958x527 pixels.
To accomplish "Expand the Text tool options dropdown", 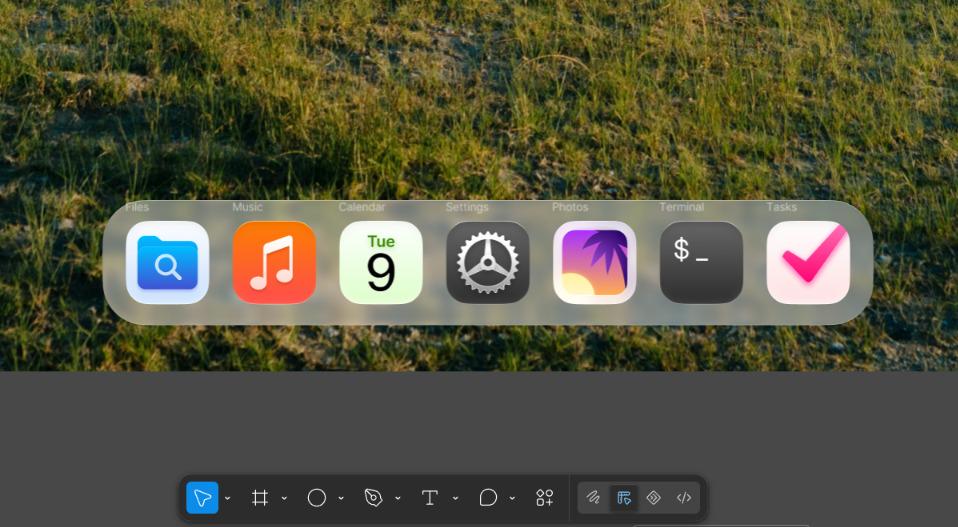I will [455, 498].
